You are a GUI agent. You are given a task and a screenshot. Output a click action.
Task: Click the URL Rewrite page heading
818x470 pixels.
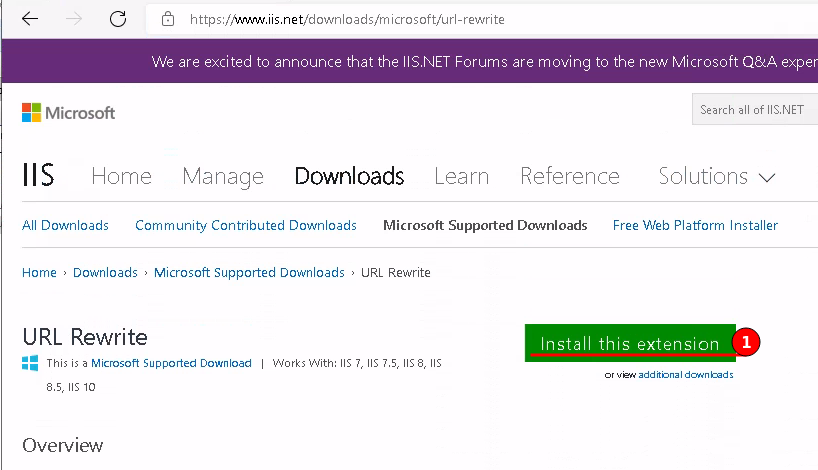pyautogui.click(x=85, y=337)
